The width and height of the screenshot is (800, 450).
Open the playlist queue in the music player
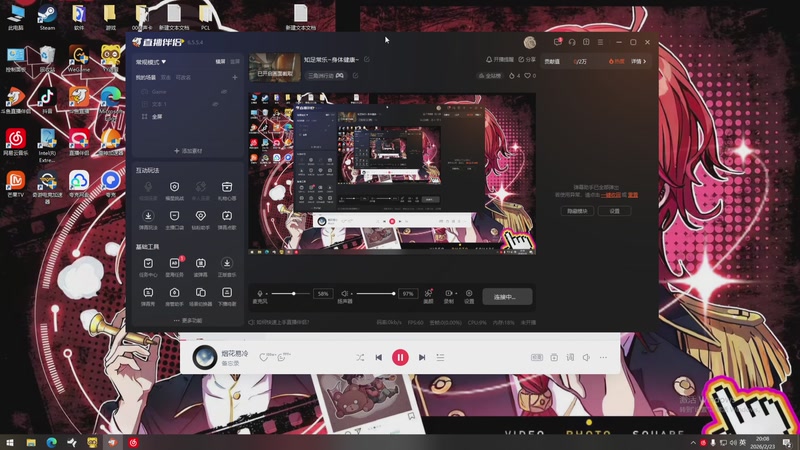point(440,358)
